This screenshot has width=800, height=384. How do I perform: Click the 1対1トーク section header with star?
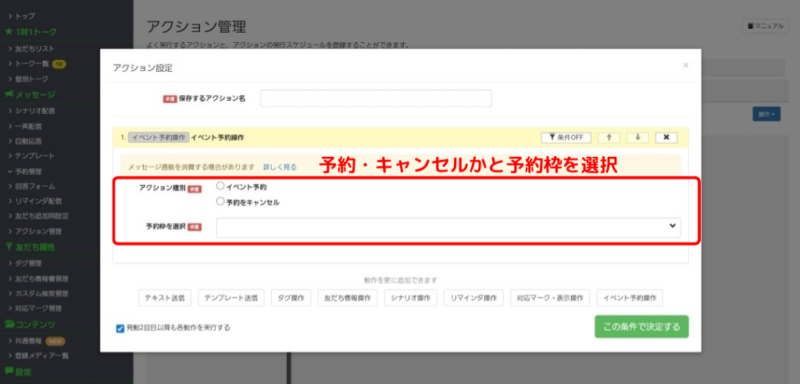click(x=31, y=32)
